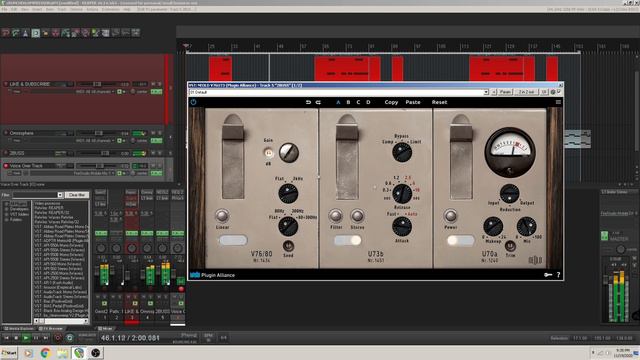Toggle the Power button on the U70a
The image size is (640, 360).
(450, 216)
